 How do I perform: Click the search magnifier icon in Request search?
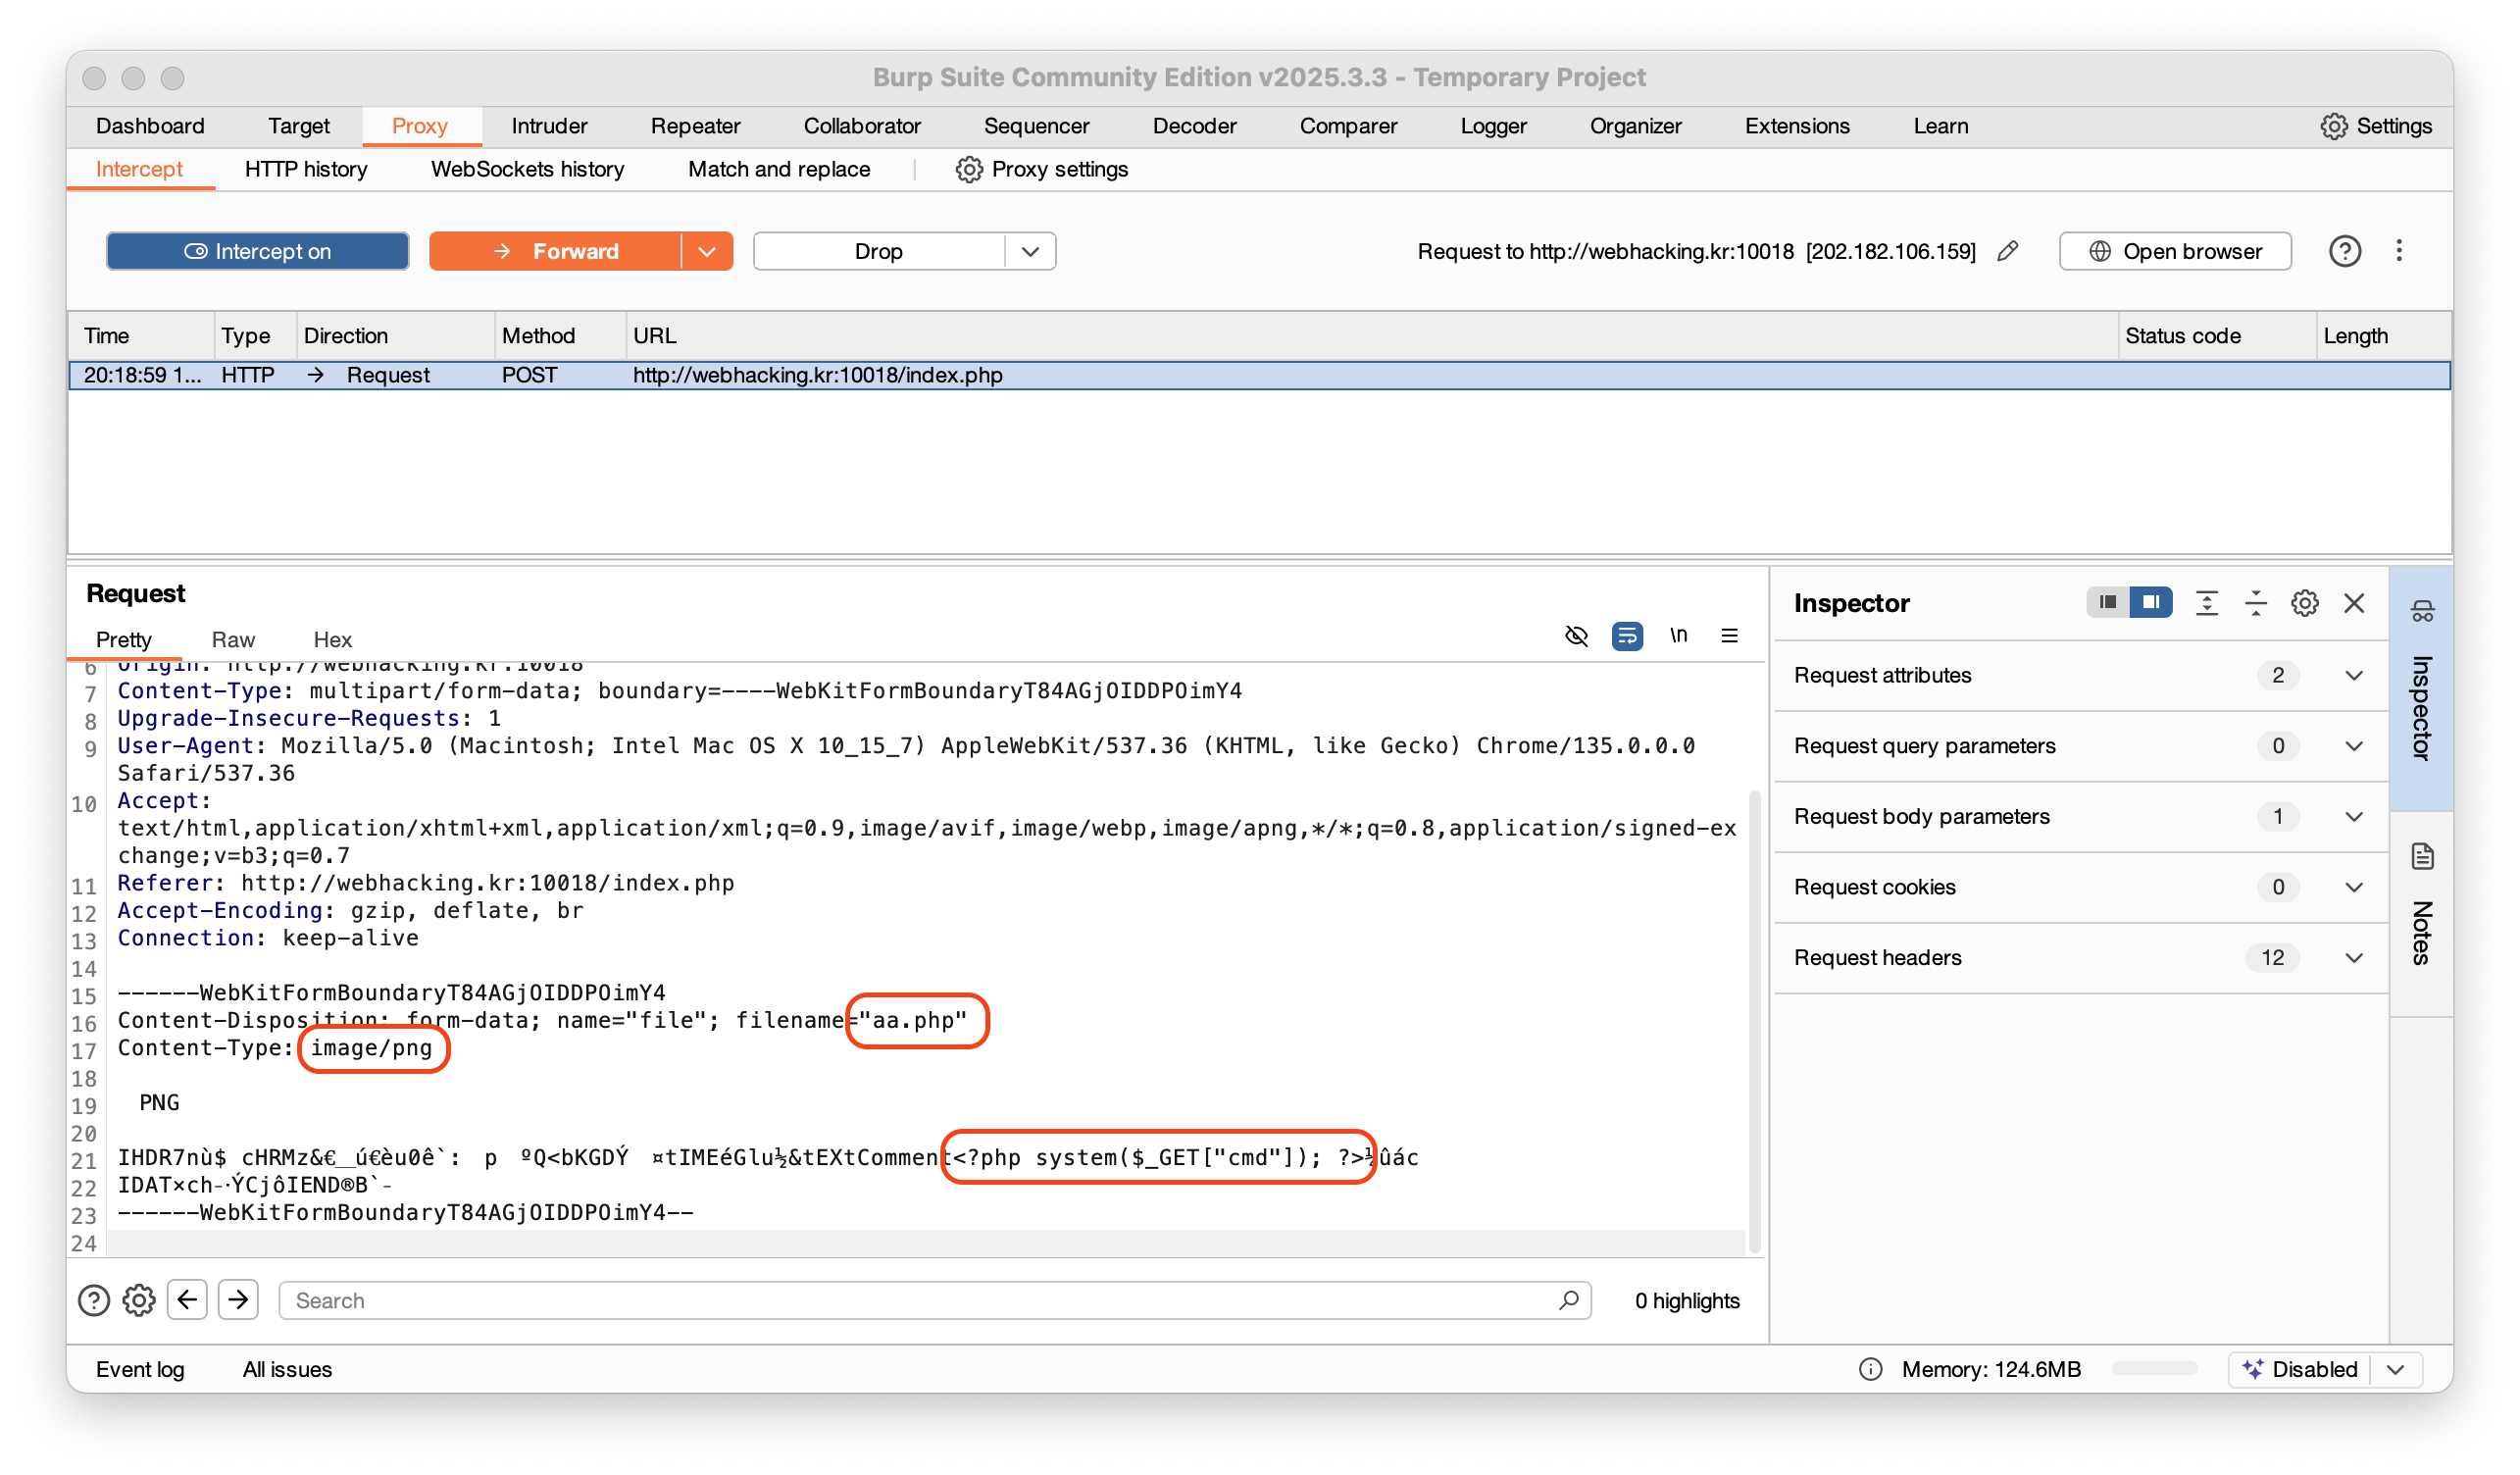(1568, 1300)
